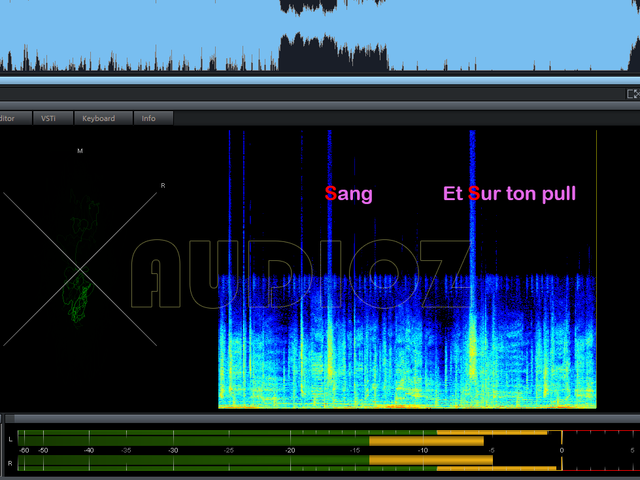Click the green phase correlation scope
Screen dimensions: 640x480
tap(80, 269)
